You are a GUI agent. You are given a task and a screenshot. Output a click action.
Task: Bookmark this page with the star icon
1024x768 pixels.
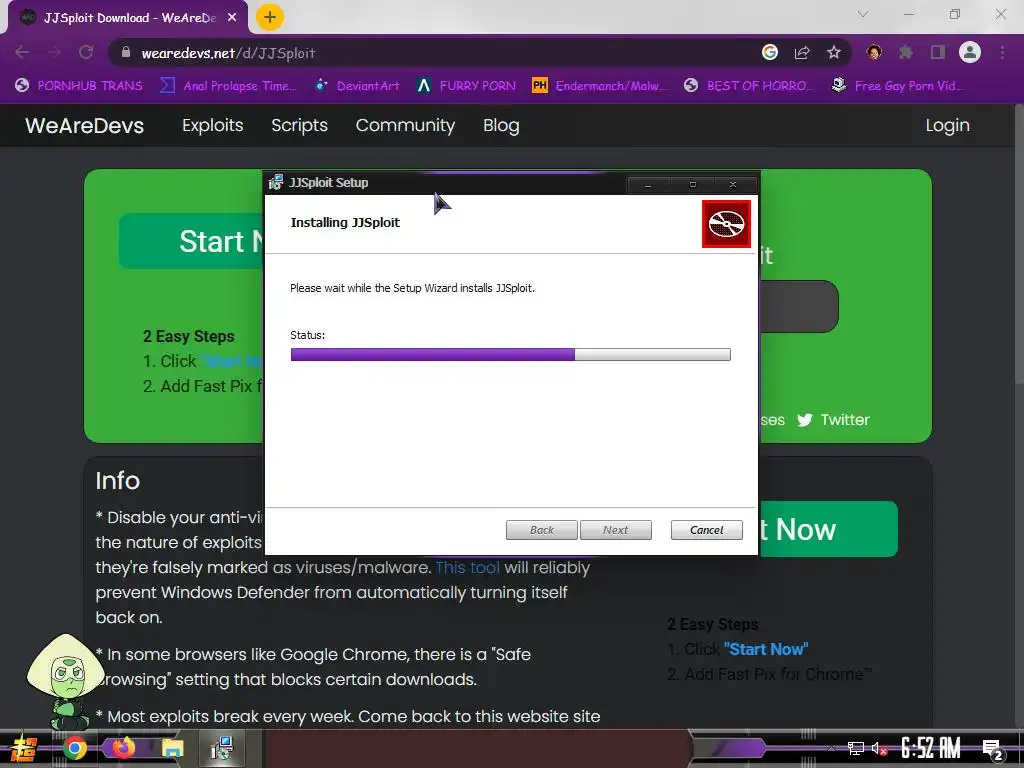click(x=834, y=52)
